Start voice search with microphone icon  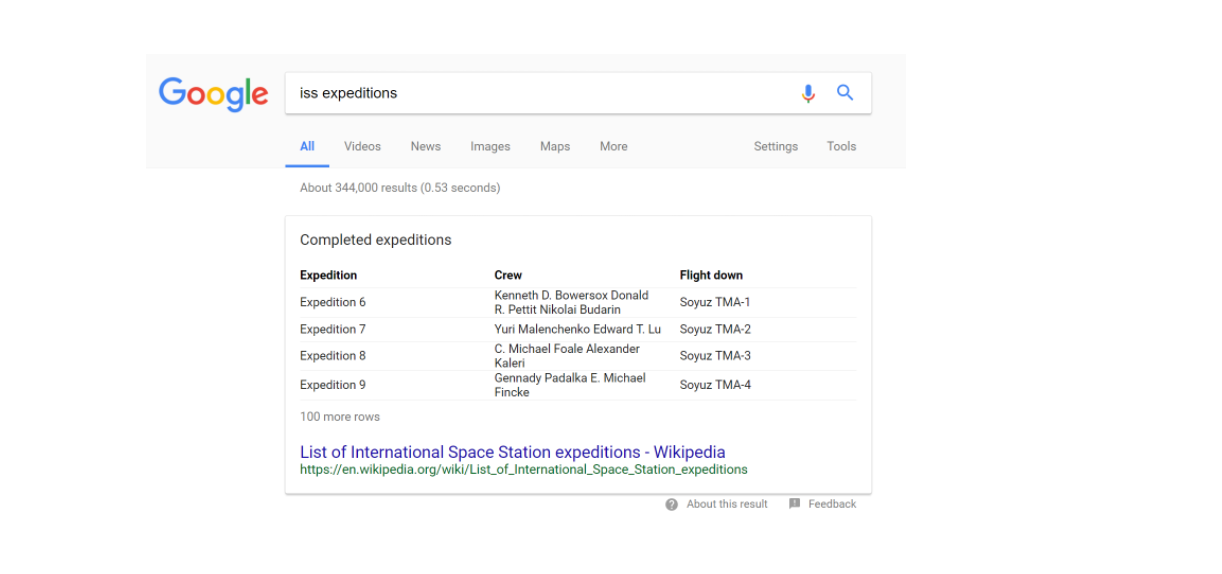[x=808, y=93]
